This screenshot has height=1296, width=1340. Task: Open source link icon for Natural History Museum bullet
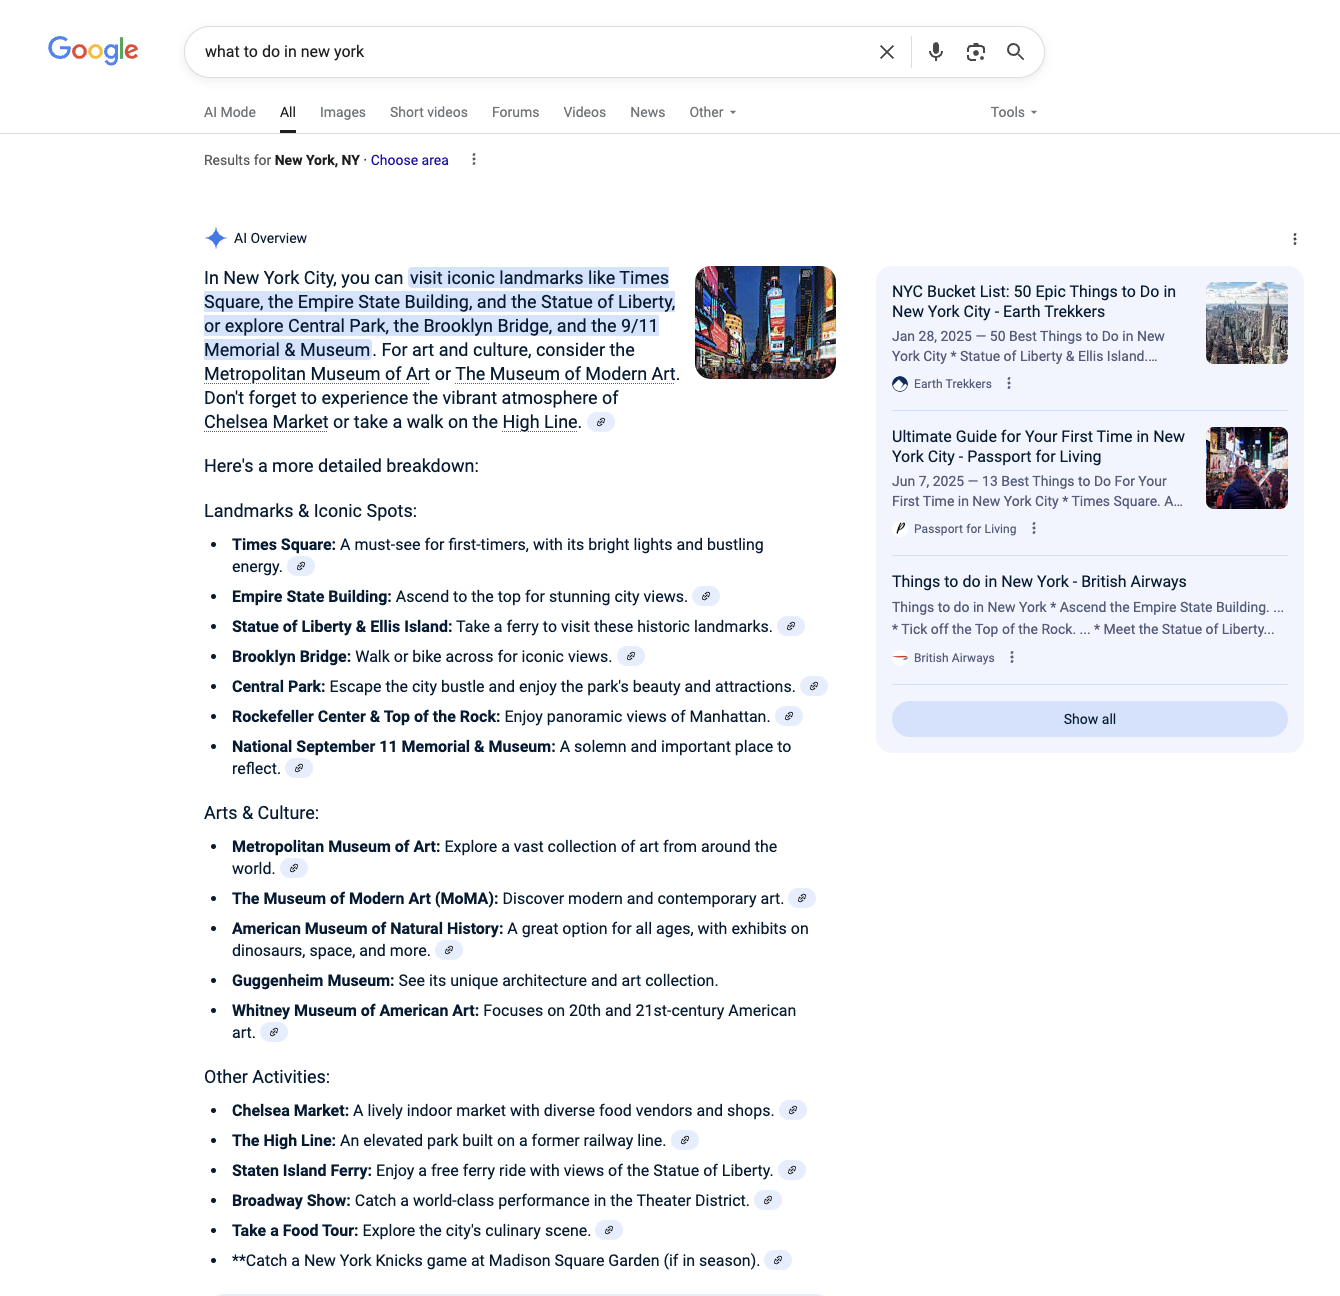tap(449, 950)
